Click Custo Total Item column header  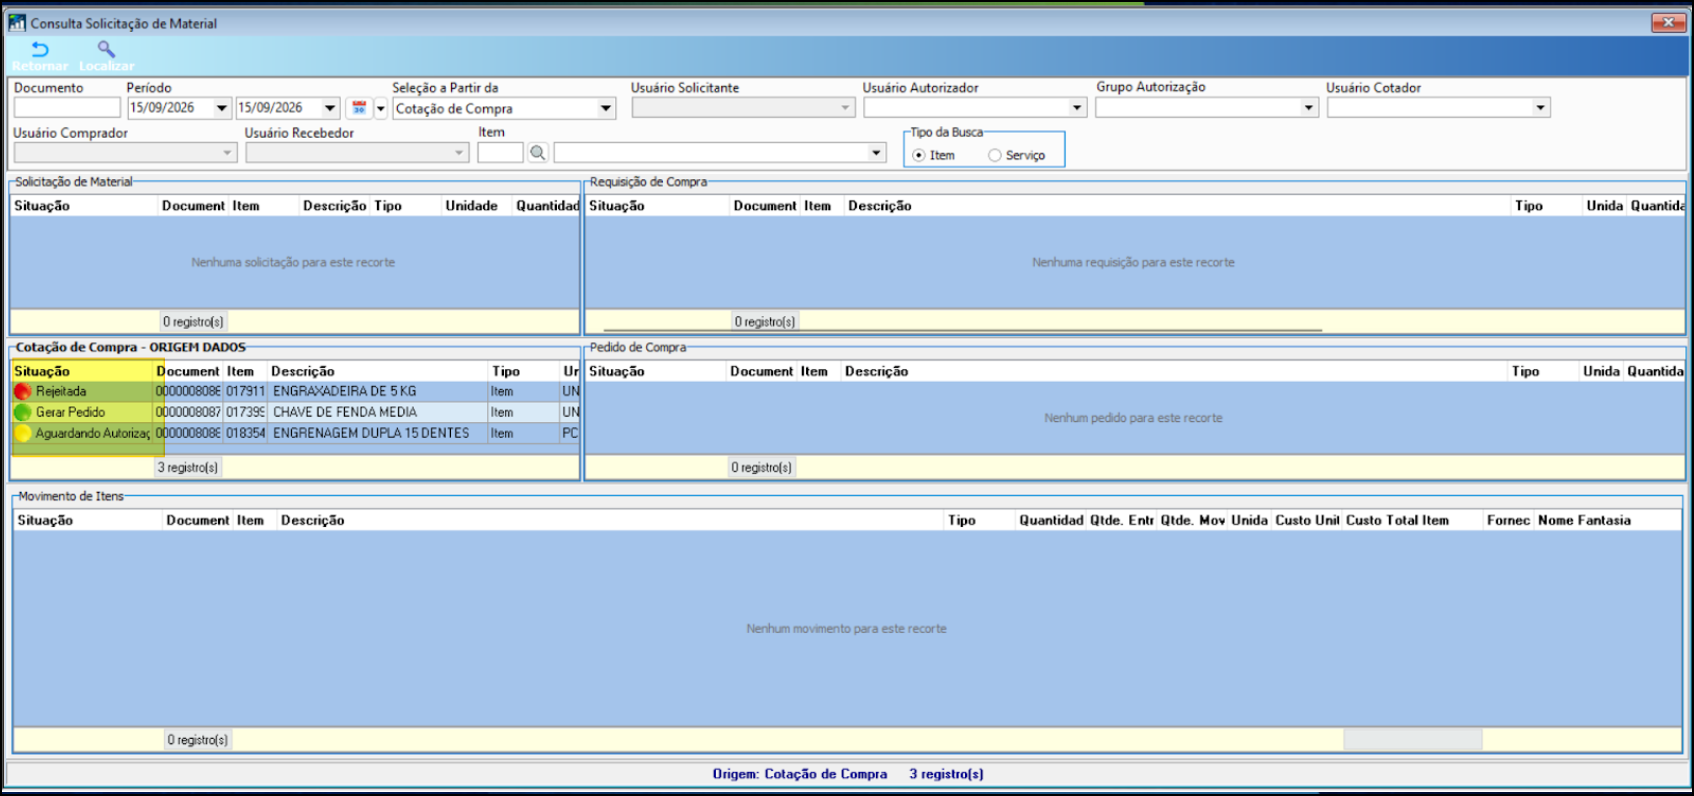tap(1397, 520)
